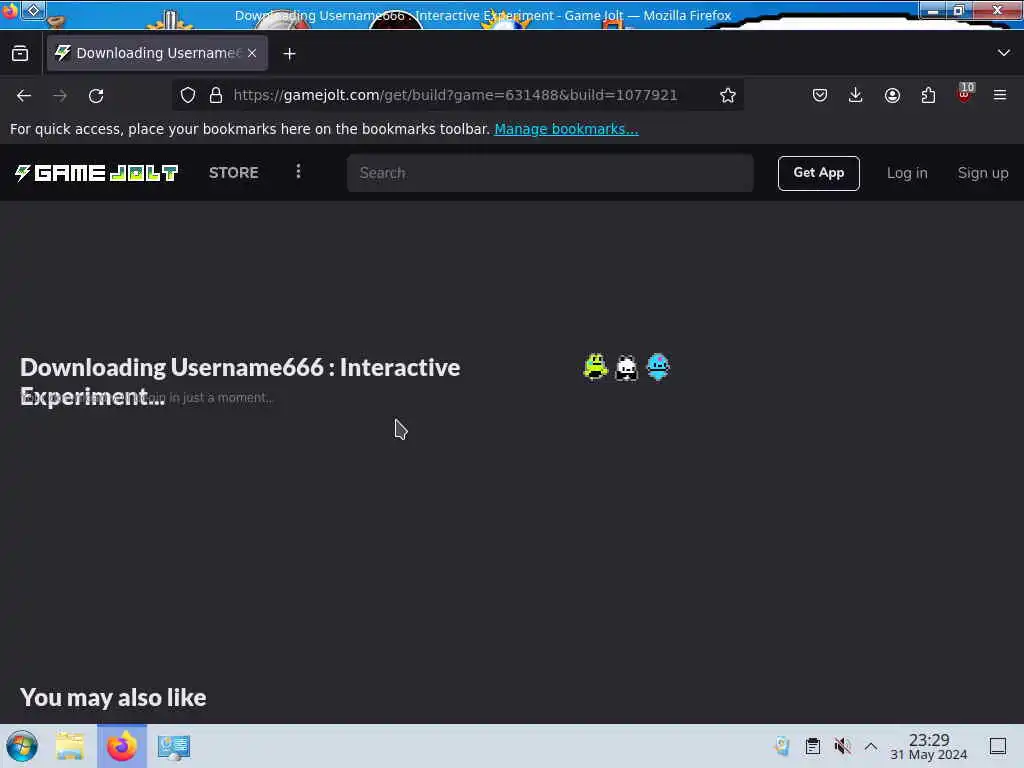The image size is (1024, 768).
Task: Go back to the previous page
Action: coord(24,95)
